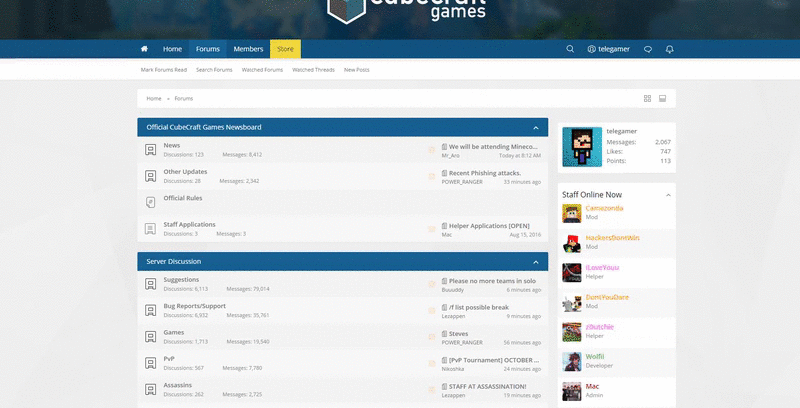800x408 pixels.
Task: Click the Other Updates forum node icon
Action: click(151, 176)
